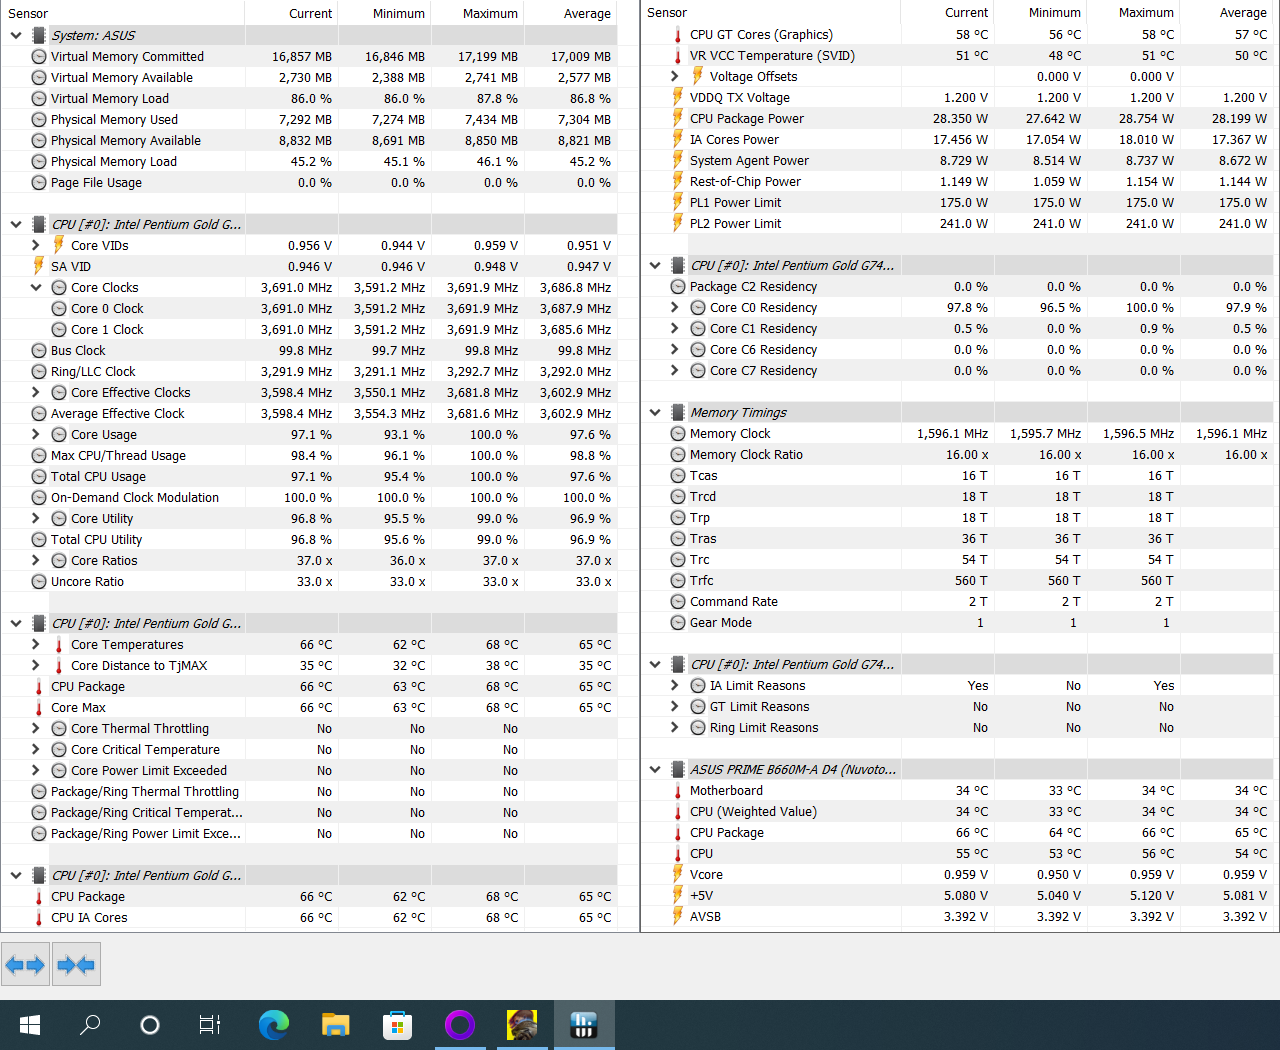This screenshot has height=1050, width=1280.
Task: Select the Core 0 Clock row
Action: coord(308,308)
